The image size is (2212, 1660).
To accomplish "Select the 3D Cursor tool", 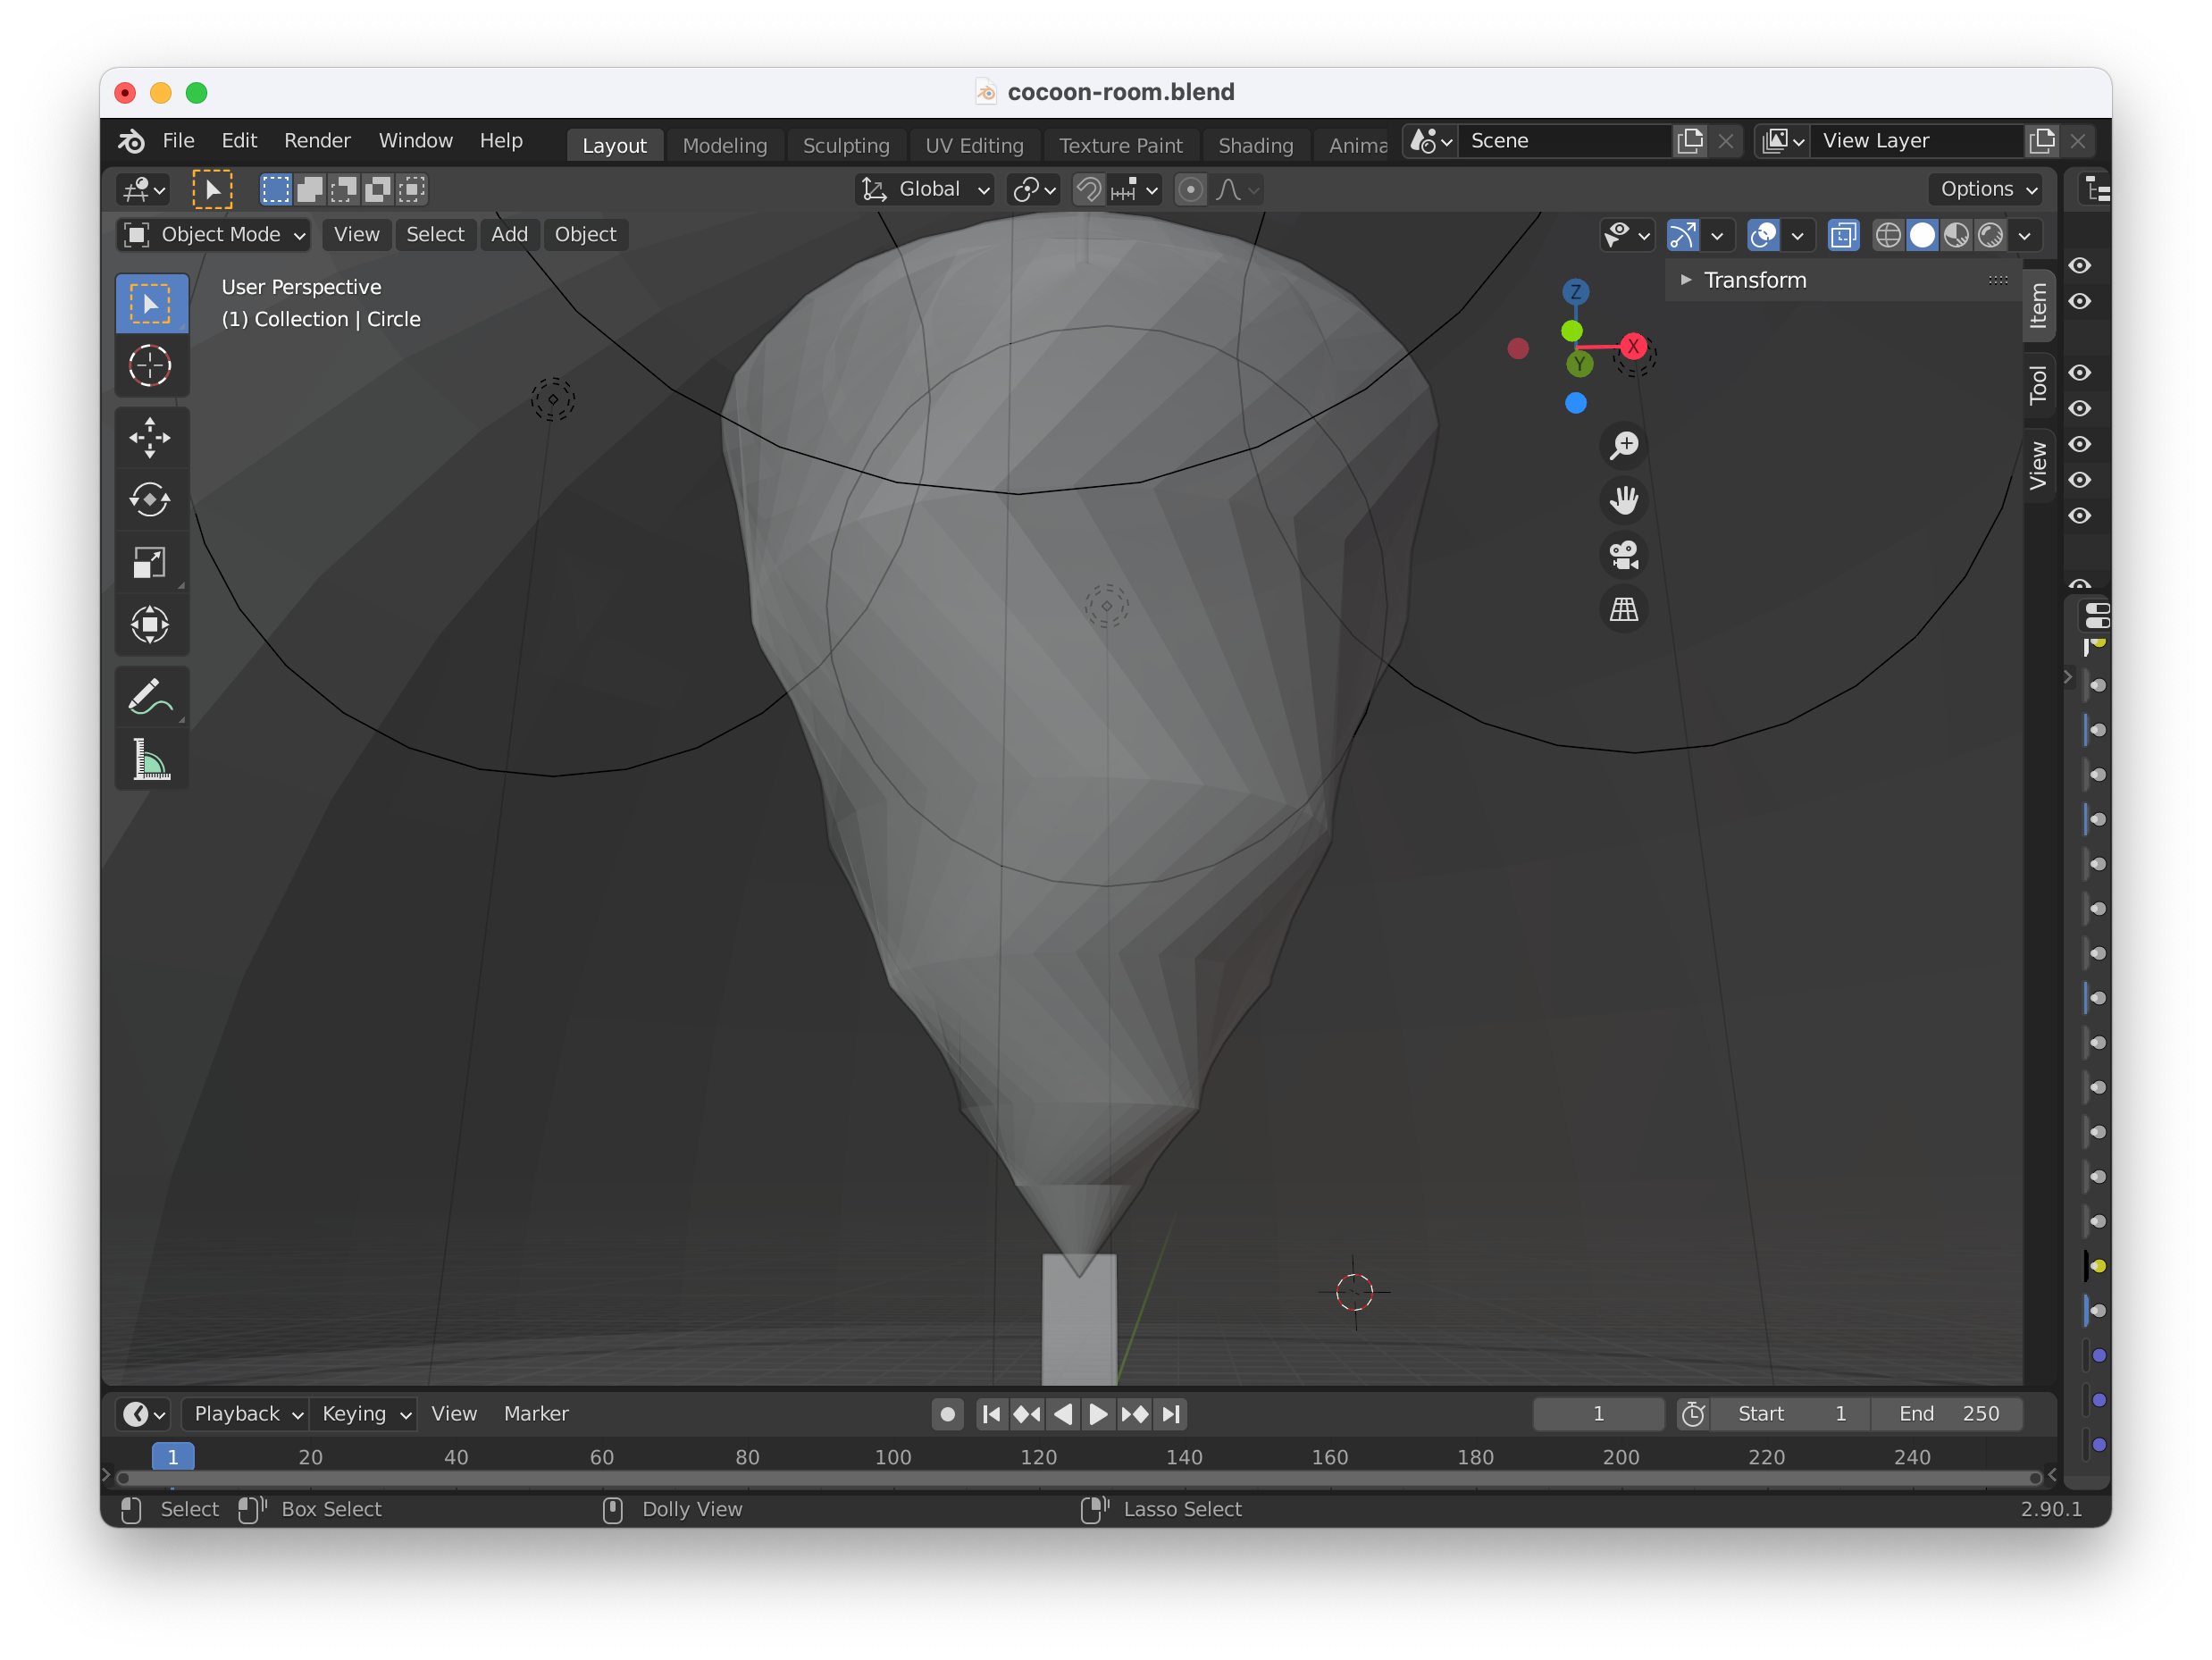I will (150, 366).
